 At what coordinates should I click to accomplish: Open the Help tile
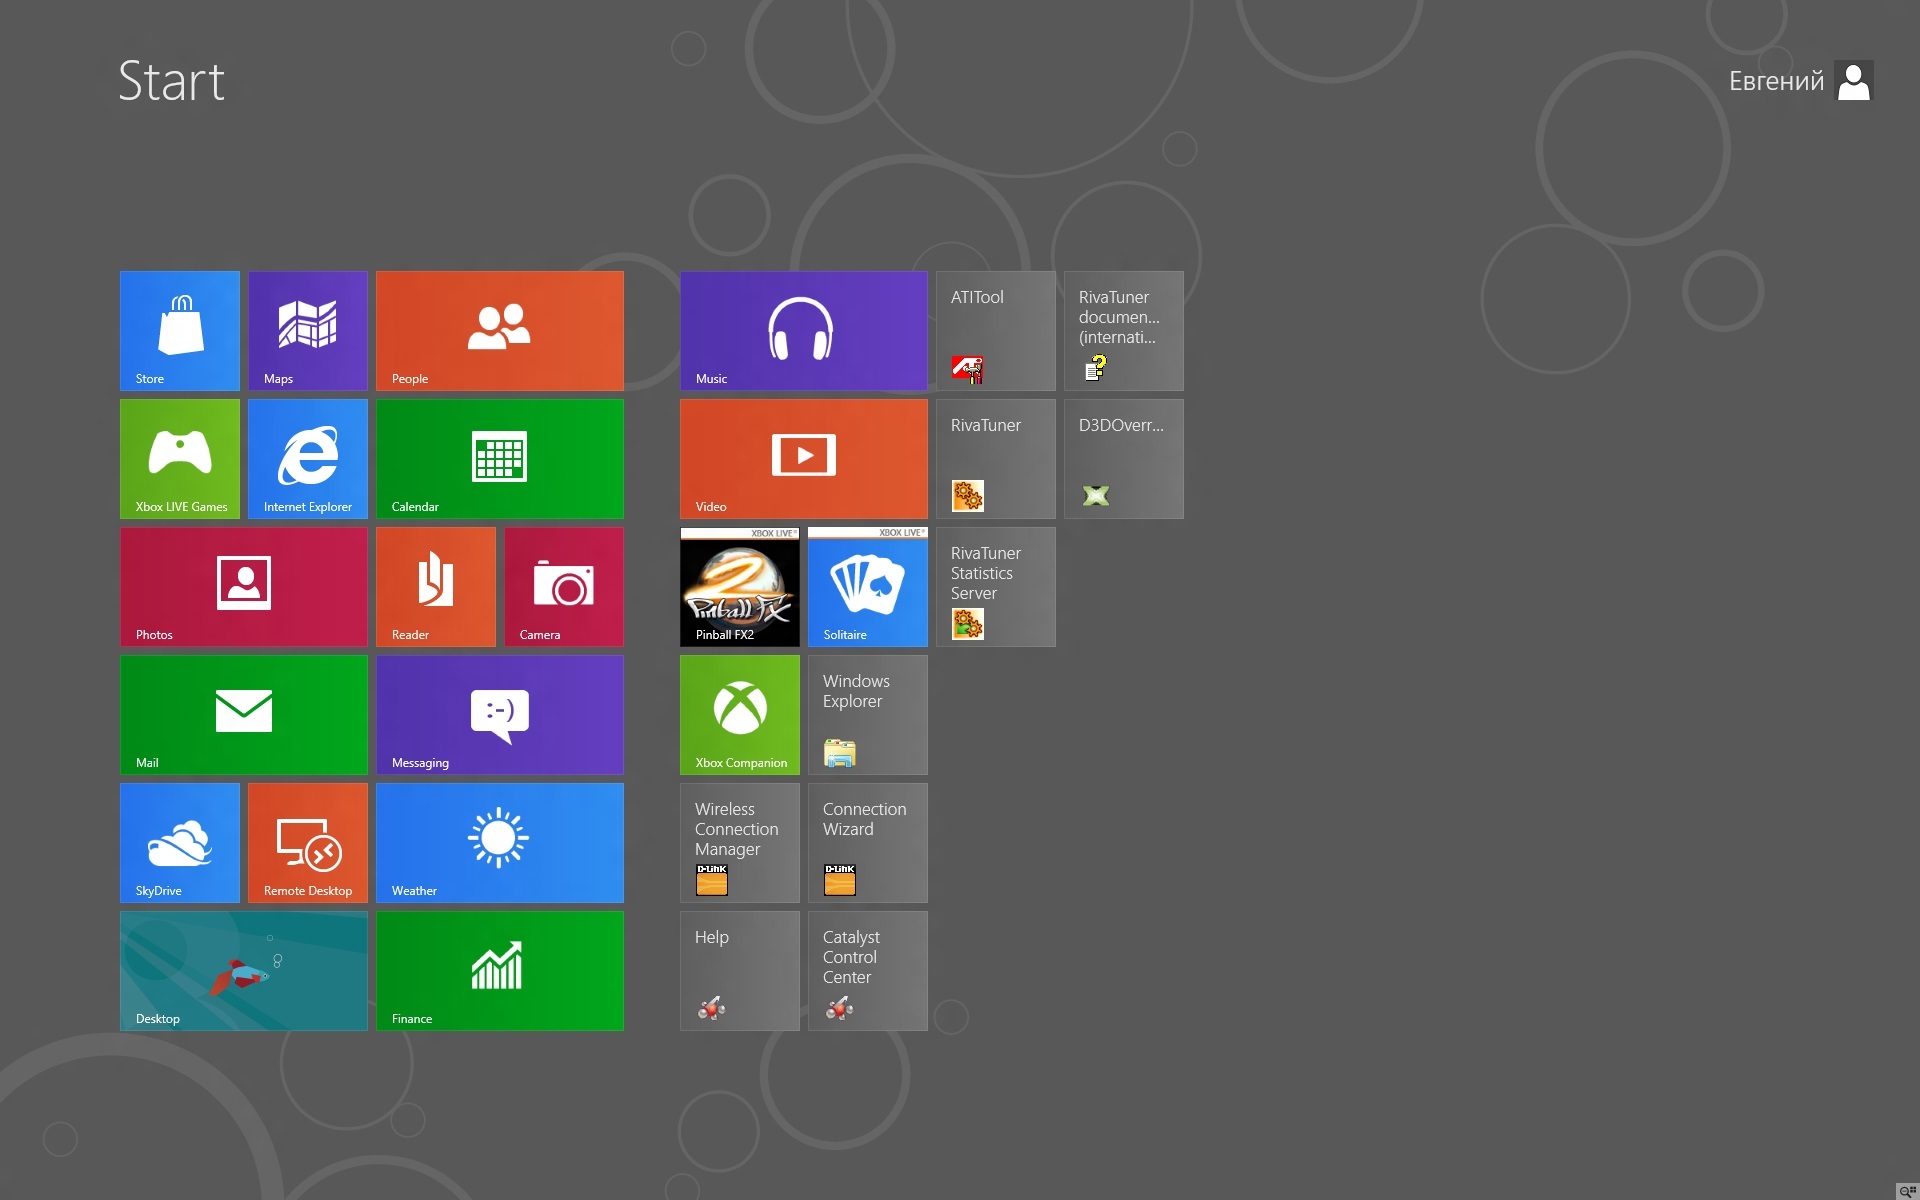[740, 971]
